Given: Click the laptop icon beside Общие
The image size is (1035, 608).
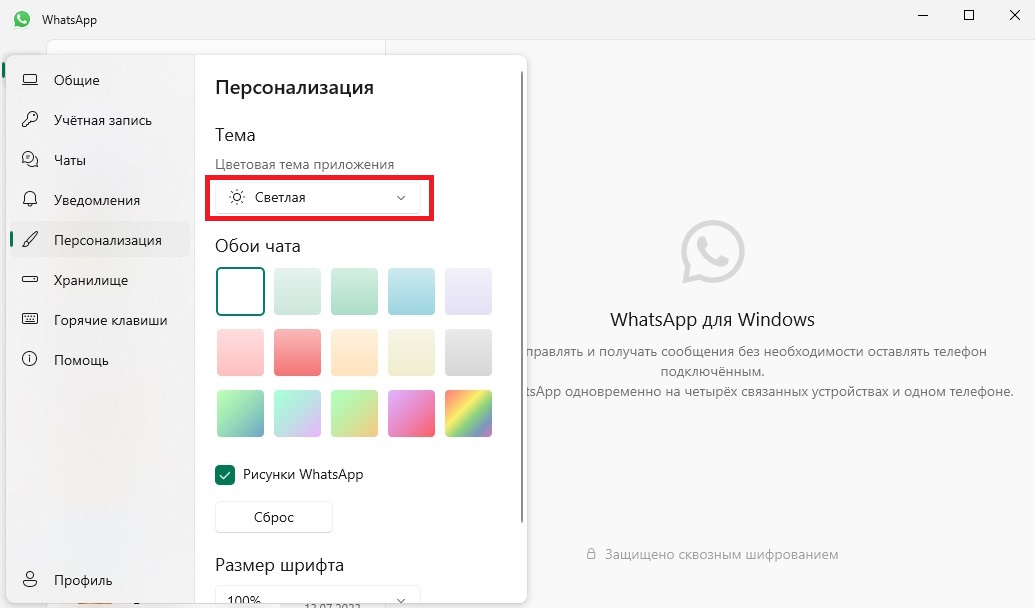Looking at the screenshot, I should pyautogui.click(x=30, y=80).
